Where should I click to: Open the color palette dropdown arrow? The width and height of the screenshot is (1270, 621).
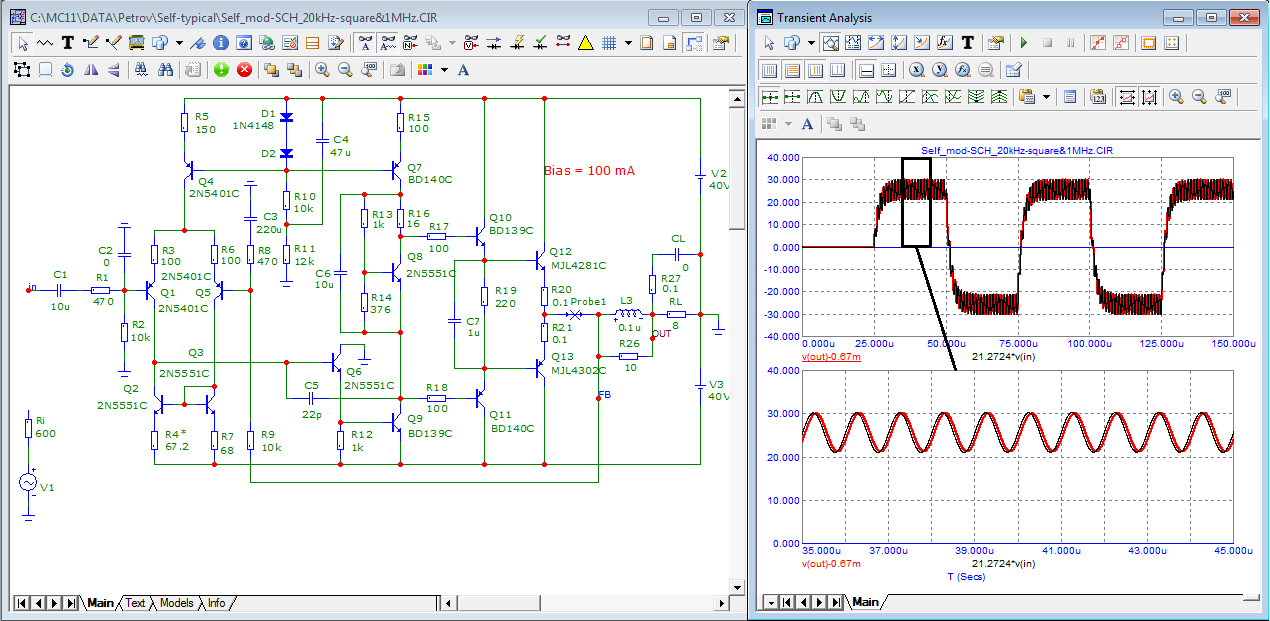point(444,70)
